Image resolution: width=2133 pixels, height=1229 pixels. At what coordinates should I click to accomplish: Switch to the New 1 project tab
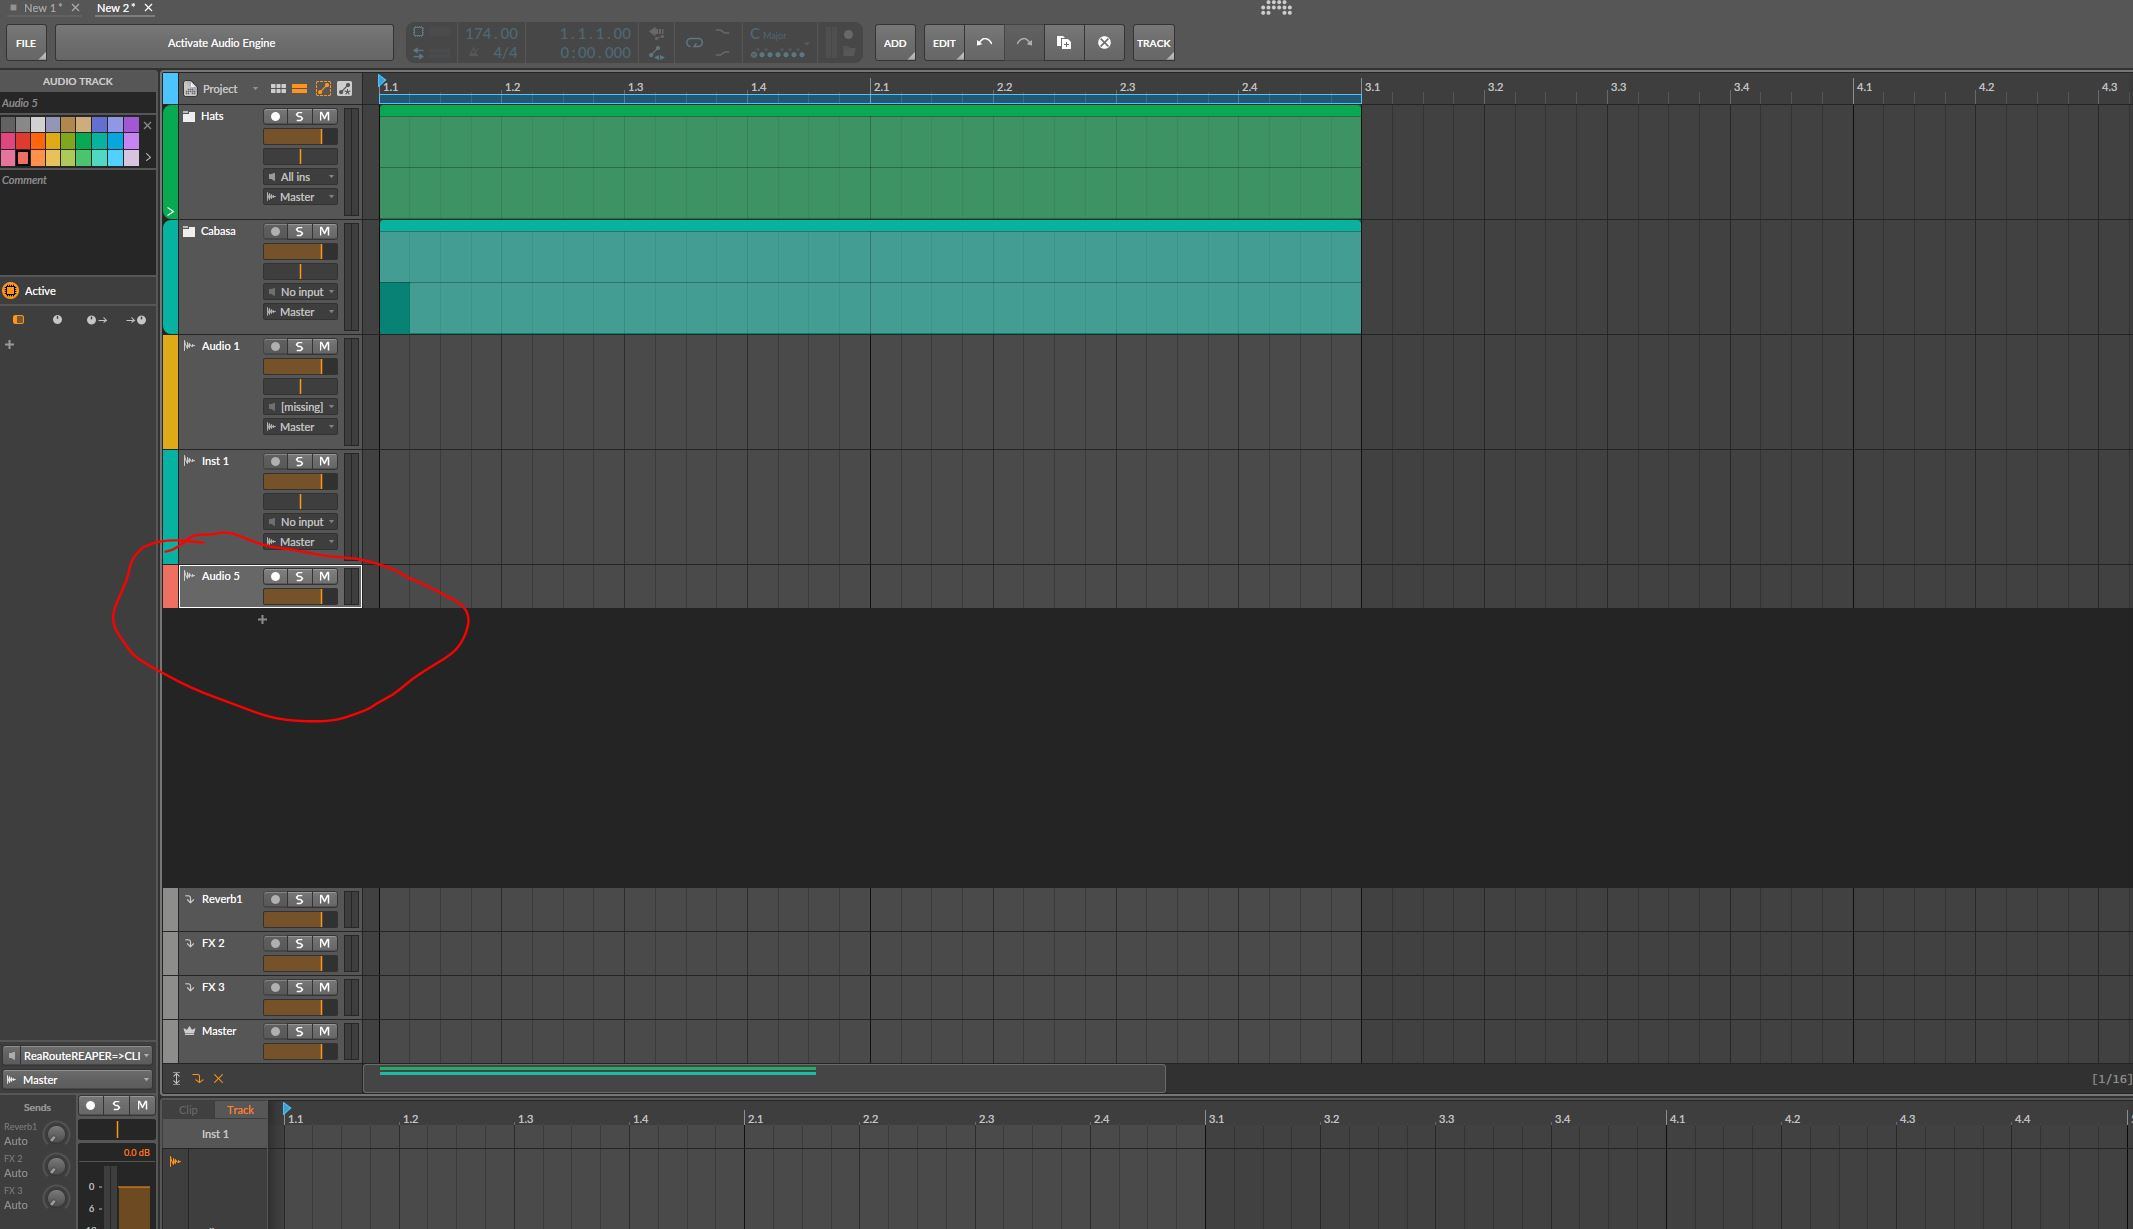[42, 8]
